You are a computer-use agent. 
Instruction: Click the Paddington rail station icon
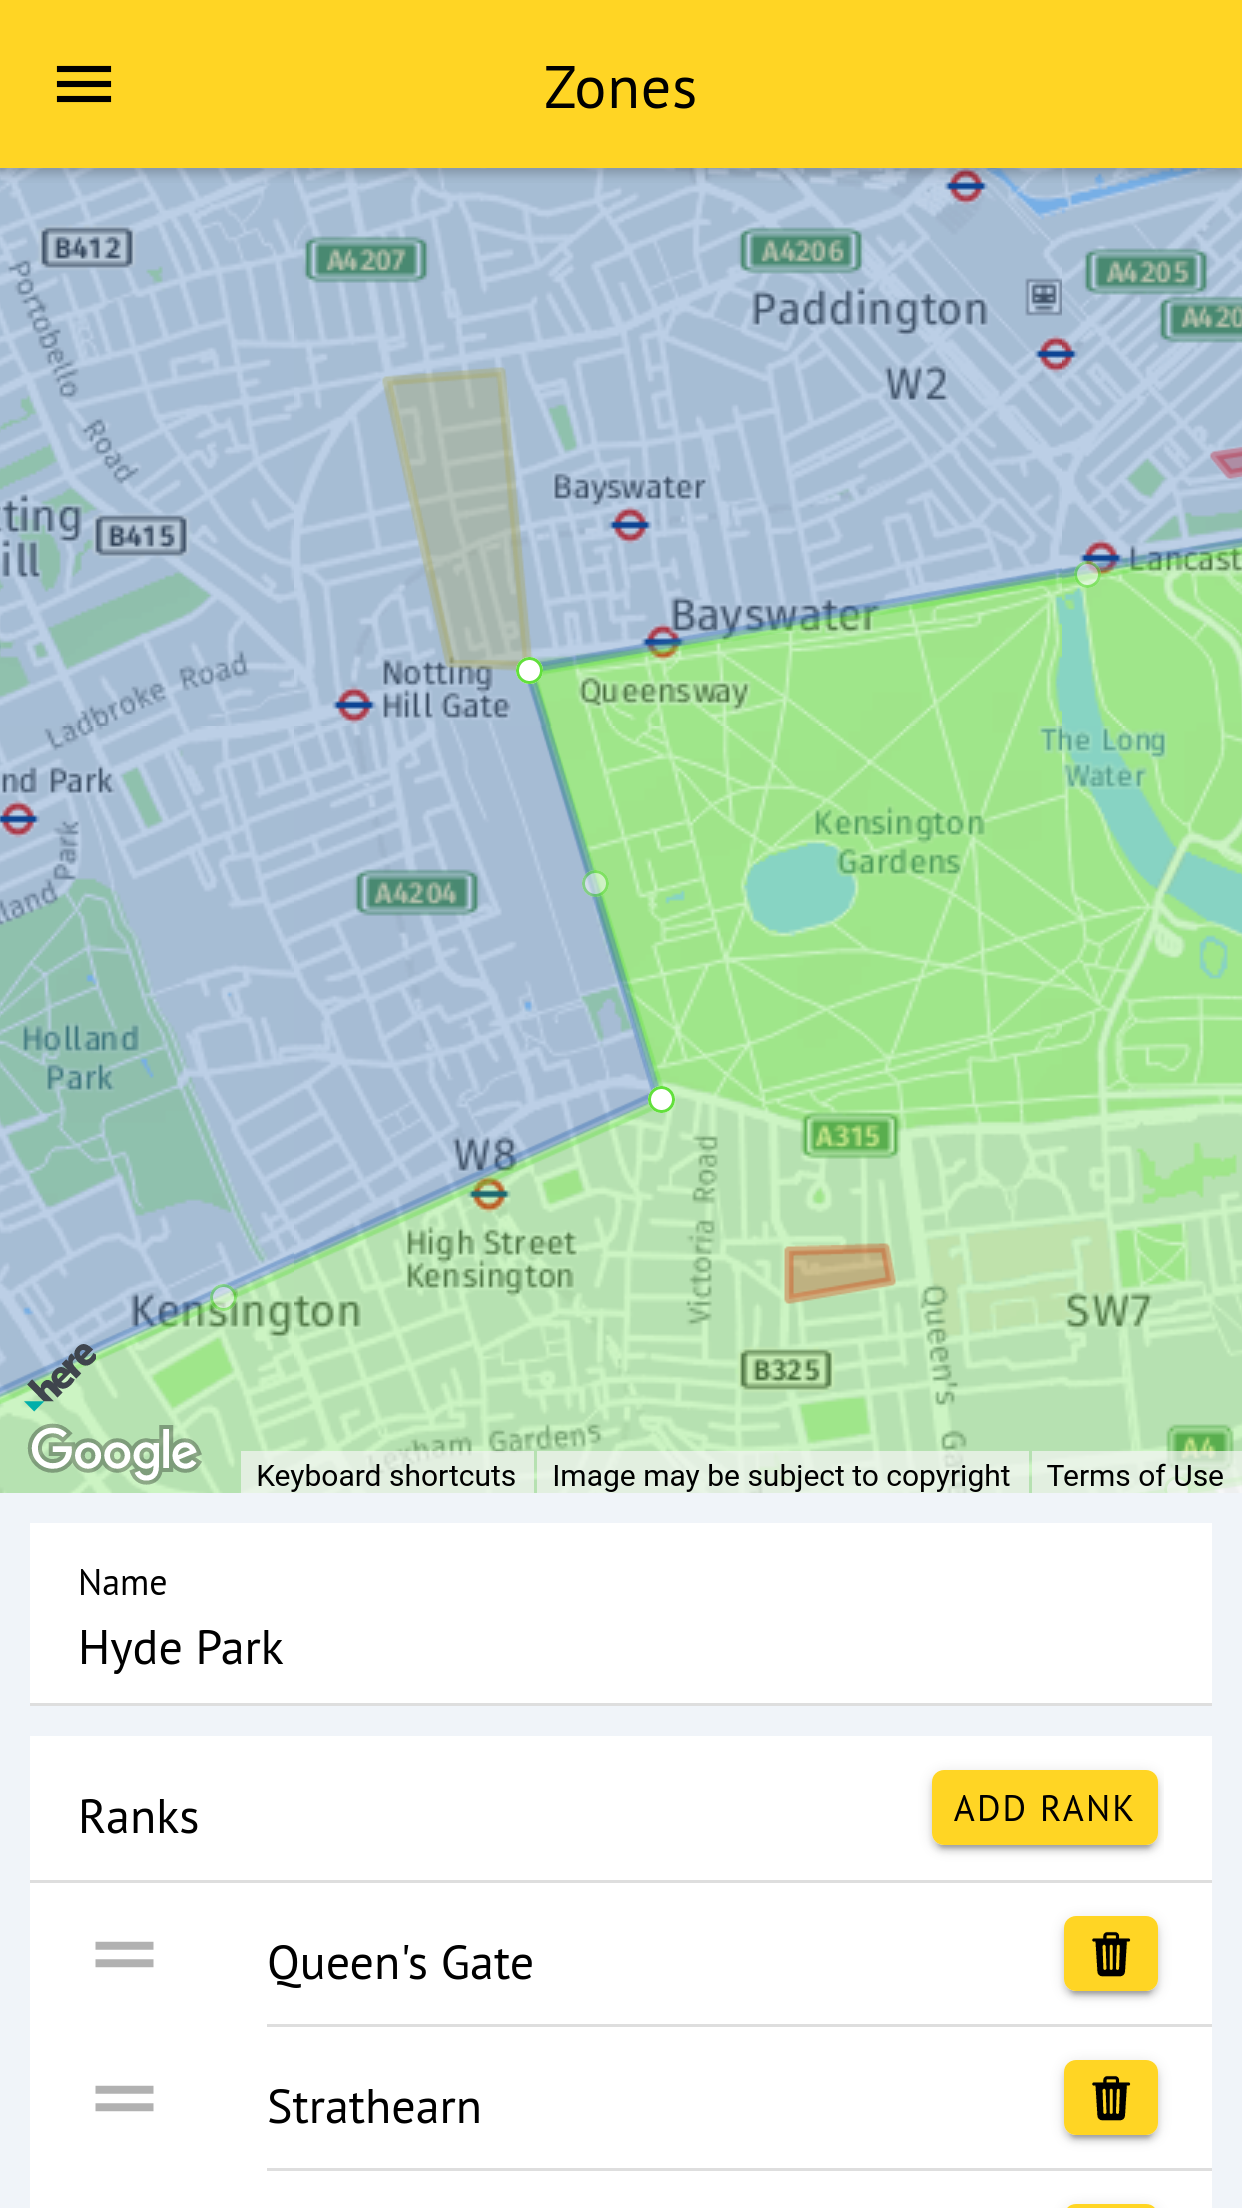1044,296
